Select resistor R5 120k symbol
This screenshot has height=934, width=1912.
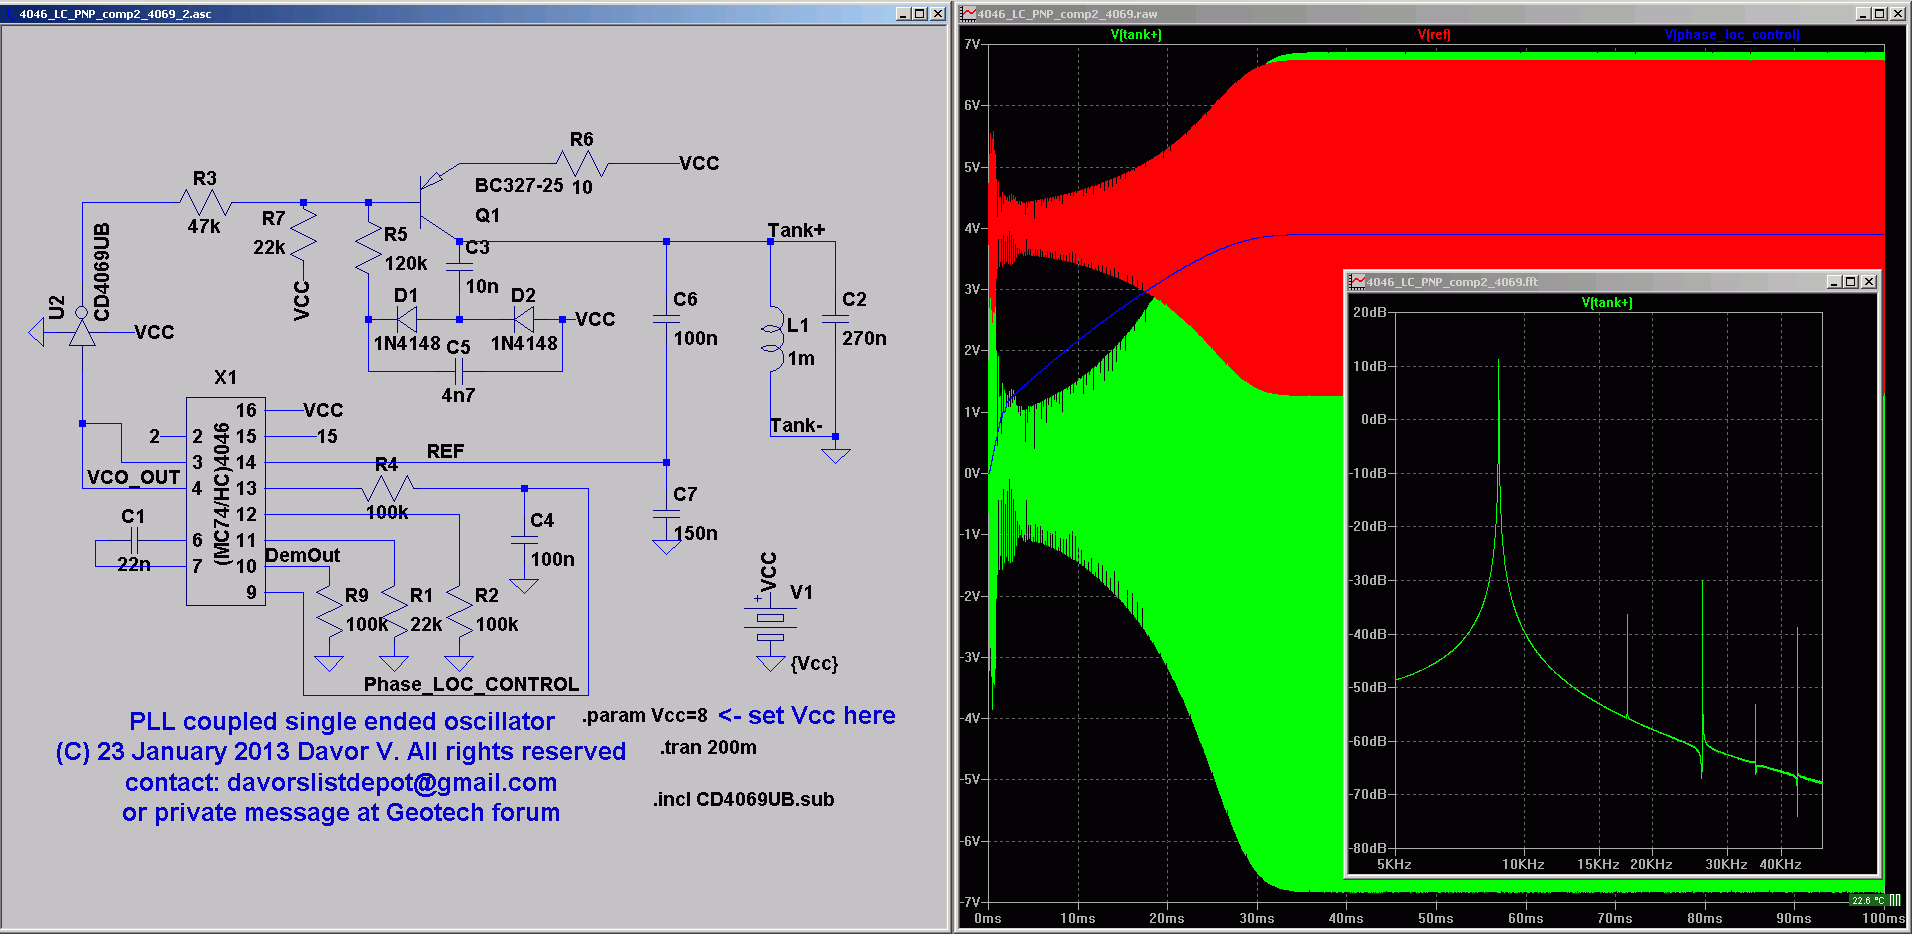tap(369, 247)
